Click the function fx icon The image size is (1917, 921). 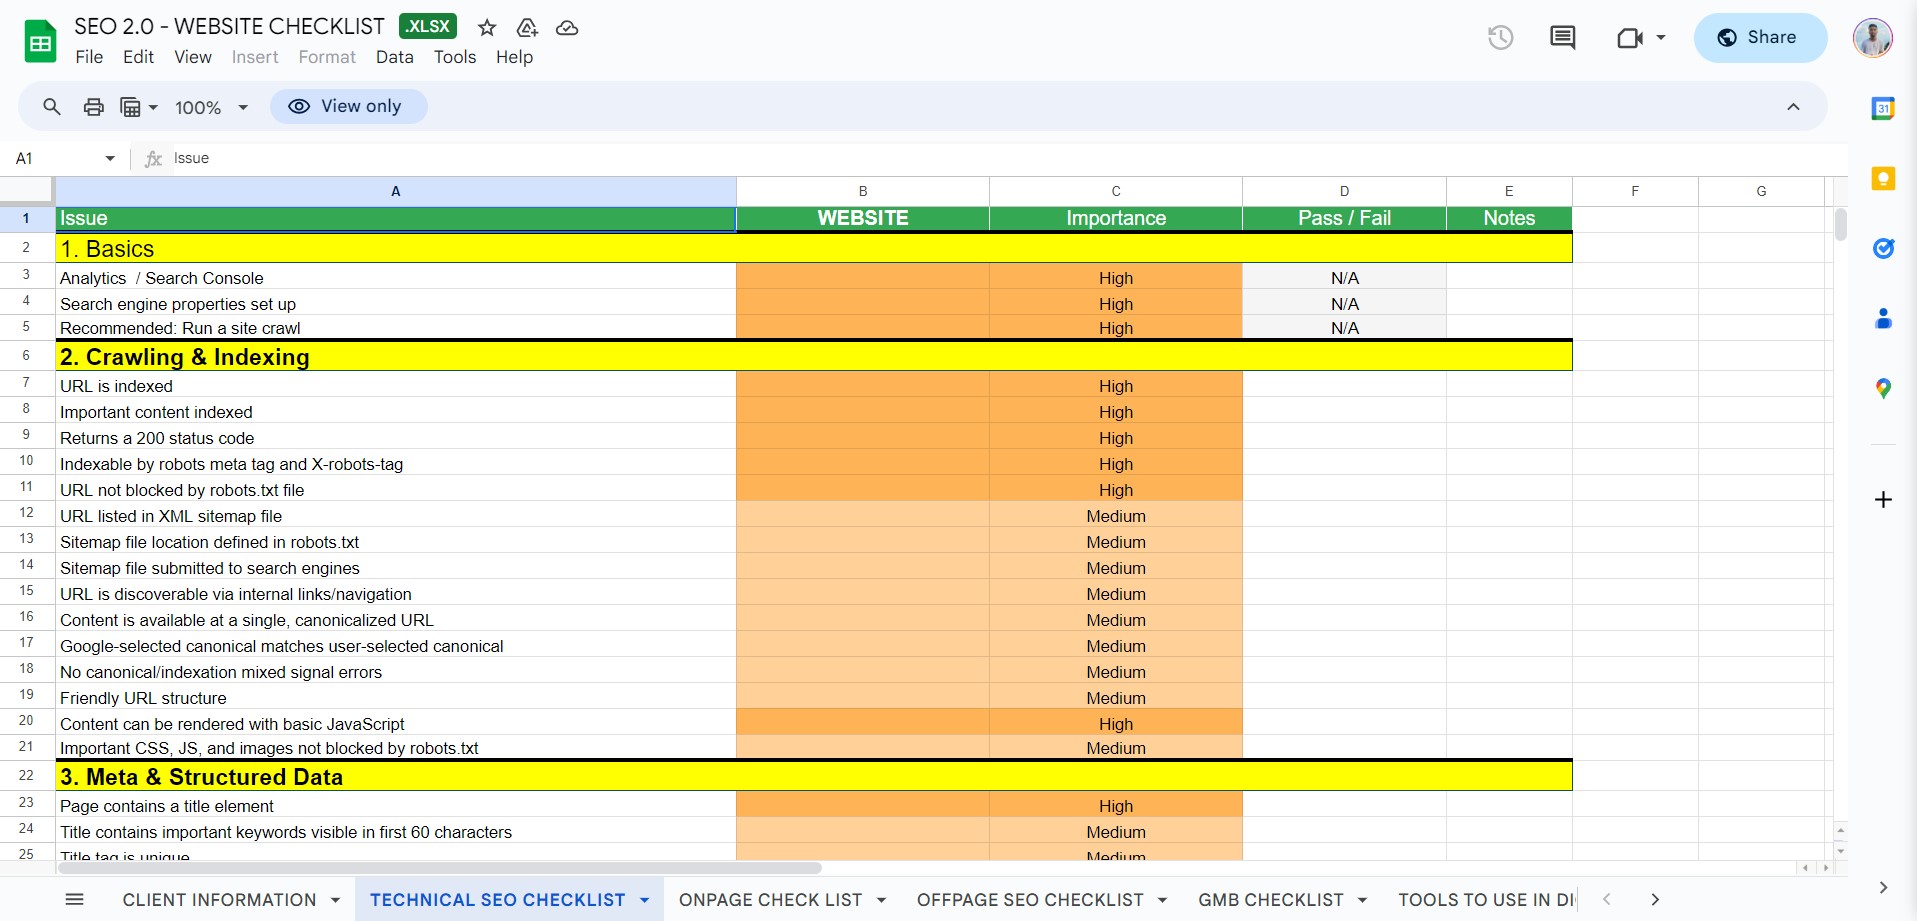[153, 158]
